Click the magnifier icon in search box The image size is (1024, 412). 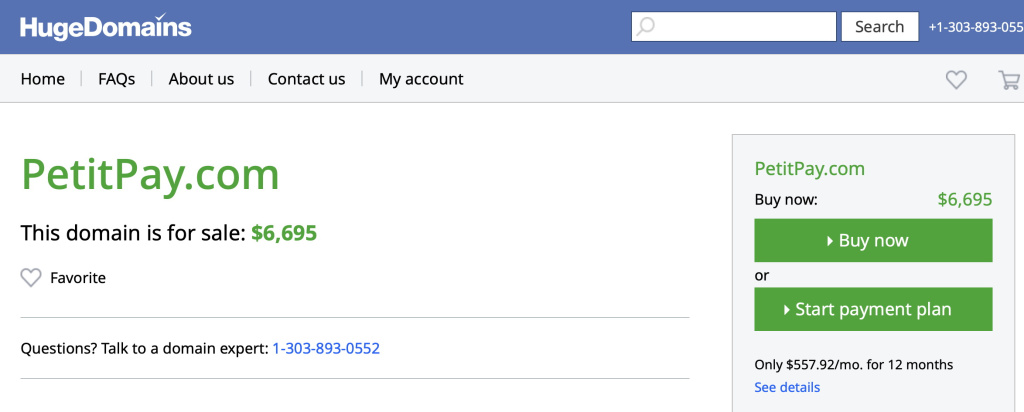(646, 27)
